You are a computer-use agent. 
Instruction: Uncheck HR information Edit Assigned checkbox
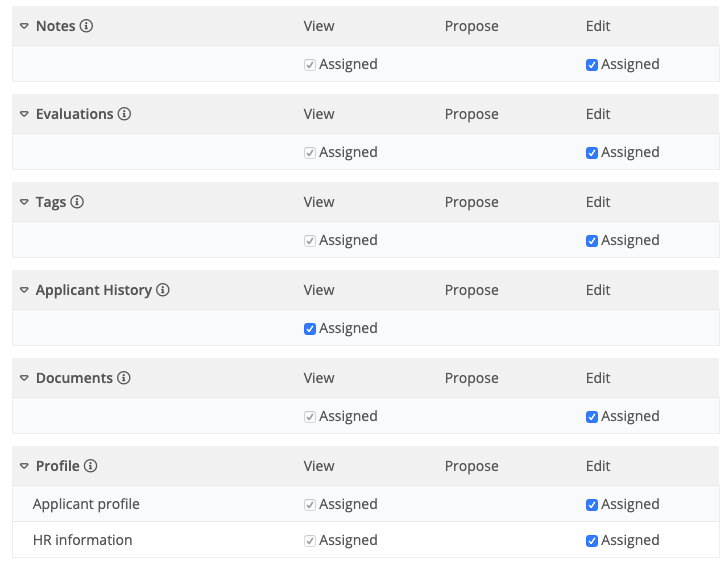click(592, 541)
